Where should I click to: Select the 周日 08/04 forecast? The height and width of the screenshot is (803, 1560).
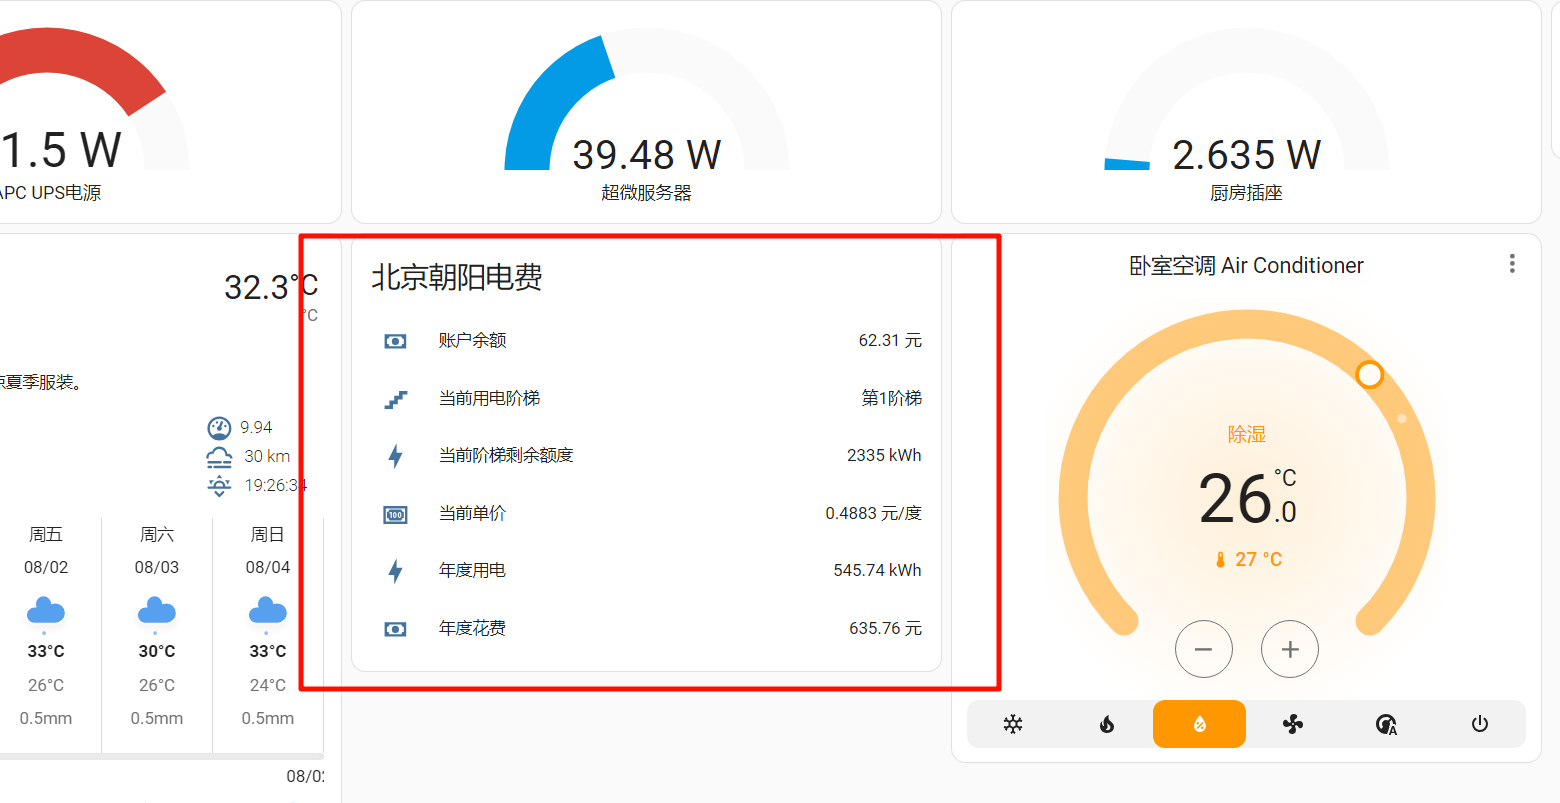(268, 625)
